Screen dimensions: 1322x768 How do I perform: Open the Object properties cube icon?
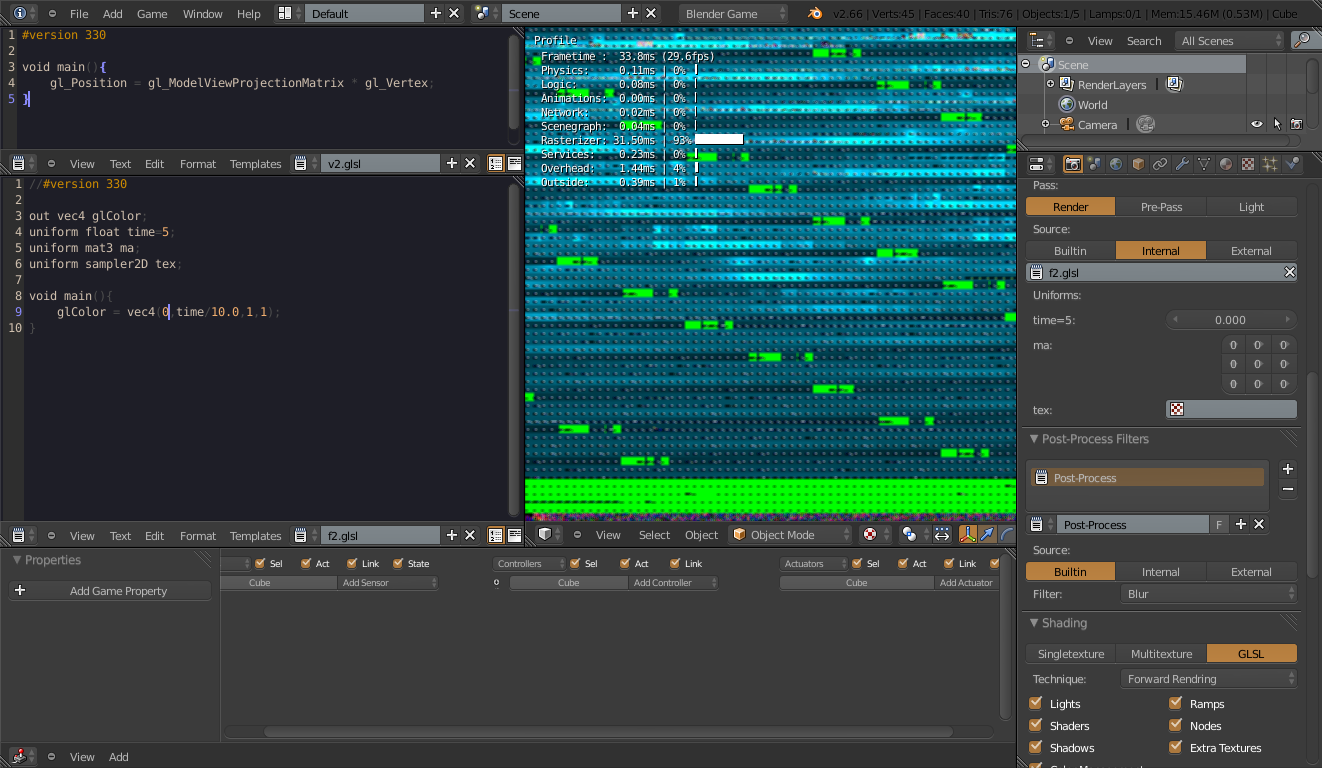1138,164
